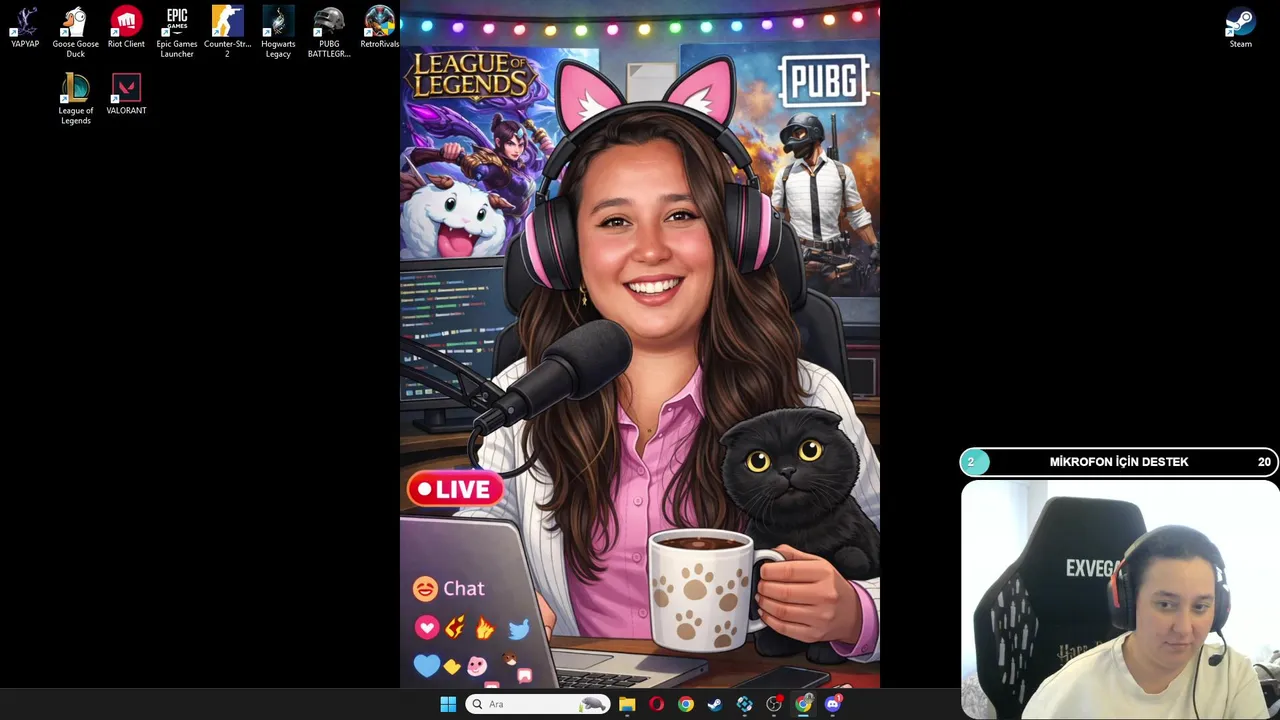
Task: Select the Riot Client desktop icon
Action: pyautogui.click(x=126, y=28)
